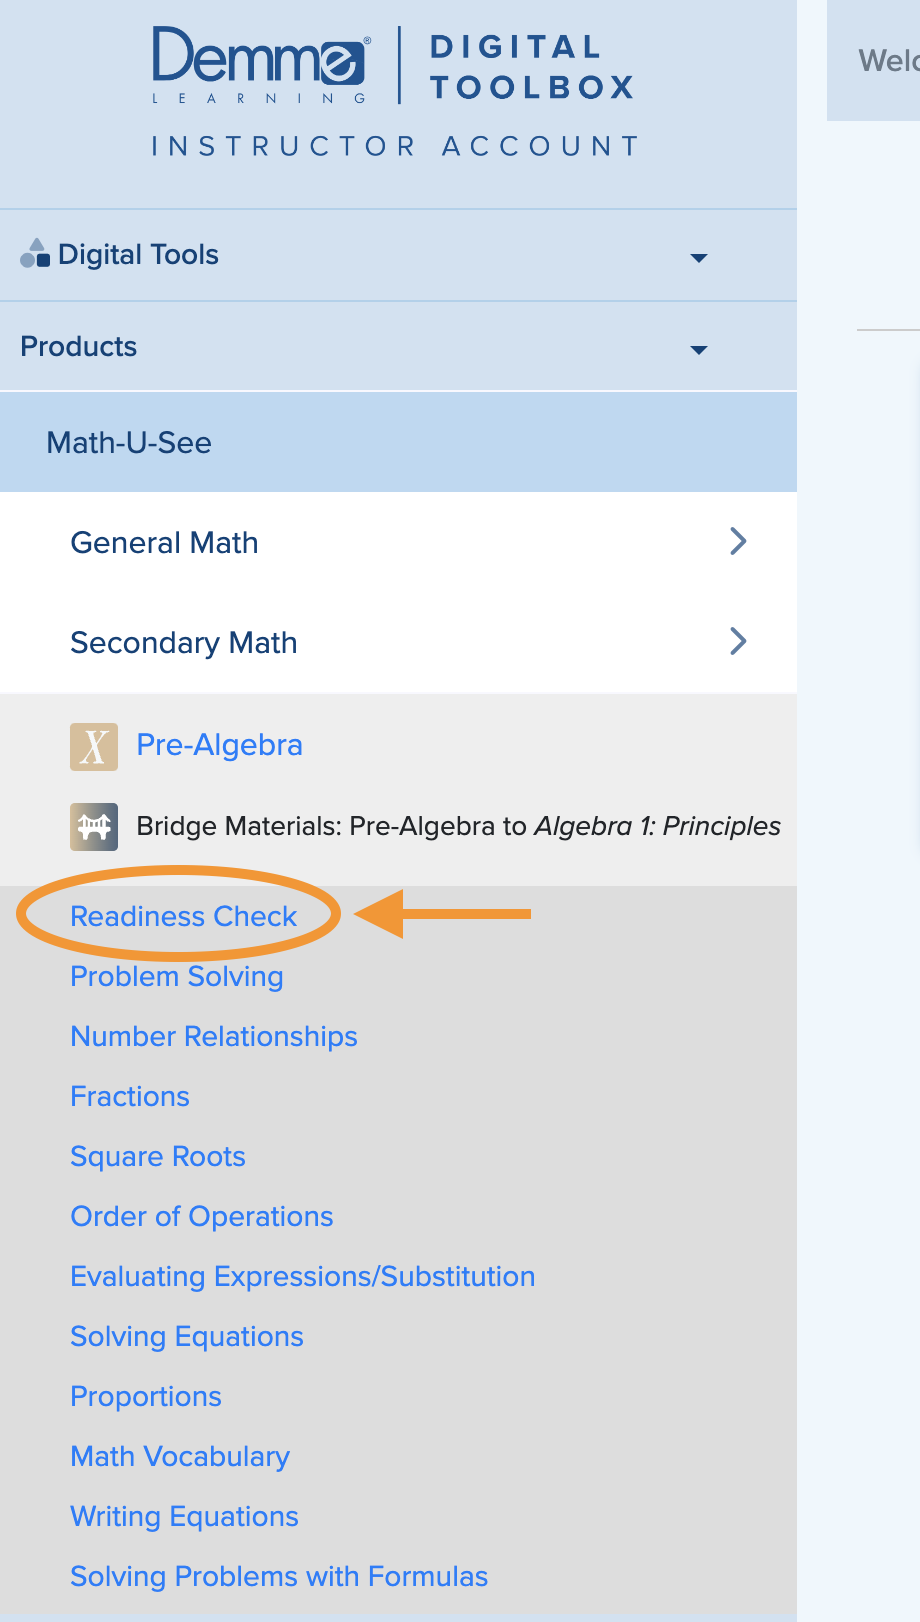Collapse the Digital Tools dropdown
This screenshot has height=1622, width=920.
tap(698, 258)
